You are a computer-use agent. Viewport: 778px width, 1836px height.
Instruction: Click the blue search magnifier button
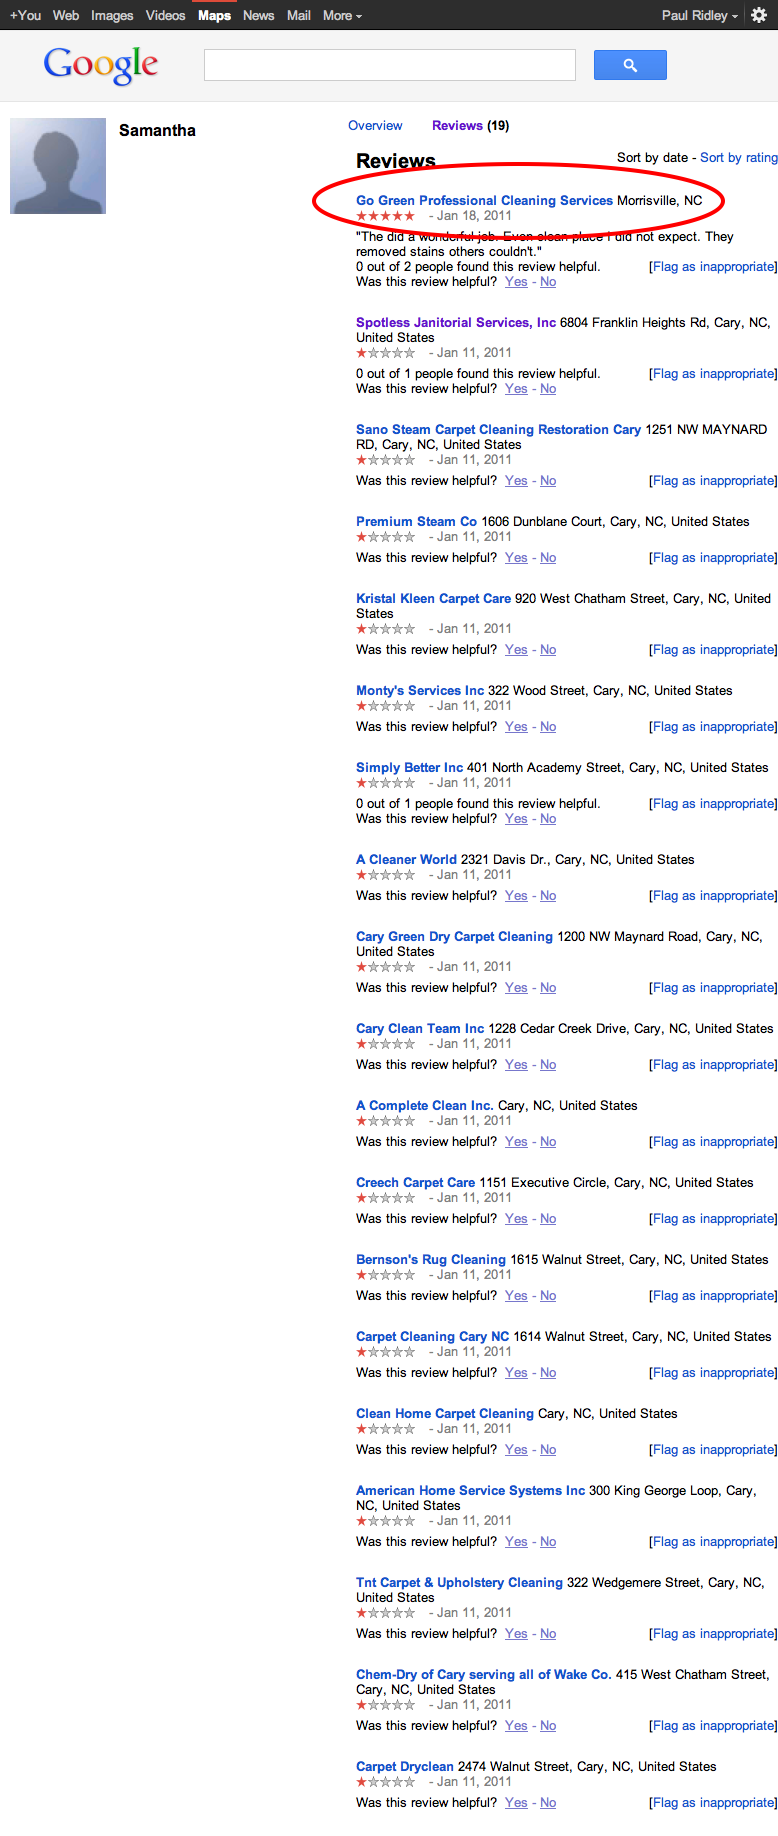pyautogui.click(x=630, y=65)
